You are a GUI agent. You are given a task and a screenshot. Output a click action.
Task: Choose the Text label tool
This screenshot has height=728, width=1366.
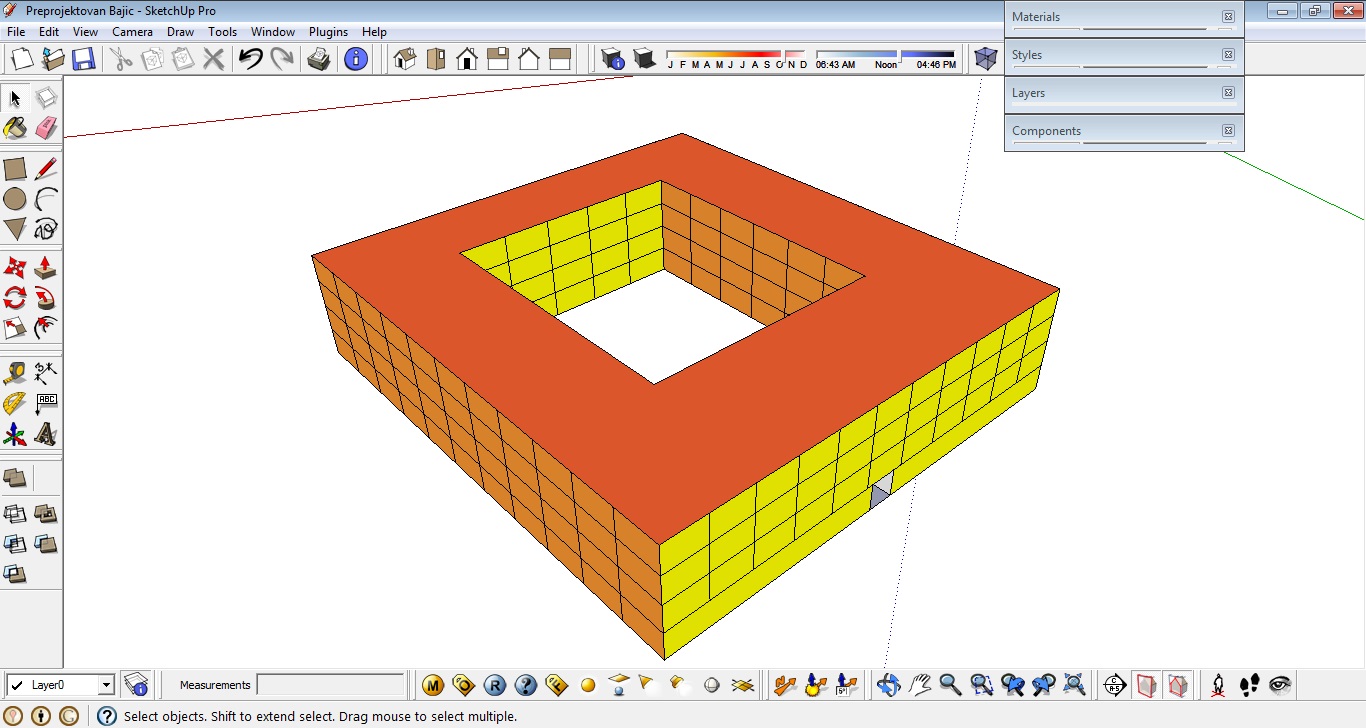(x=46, y=404)
